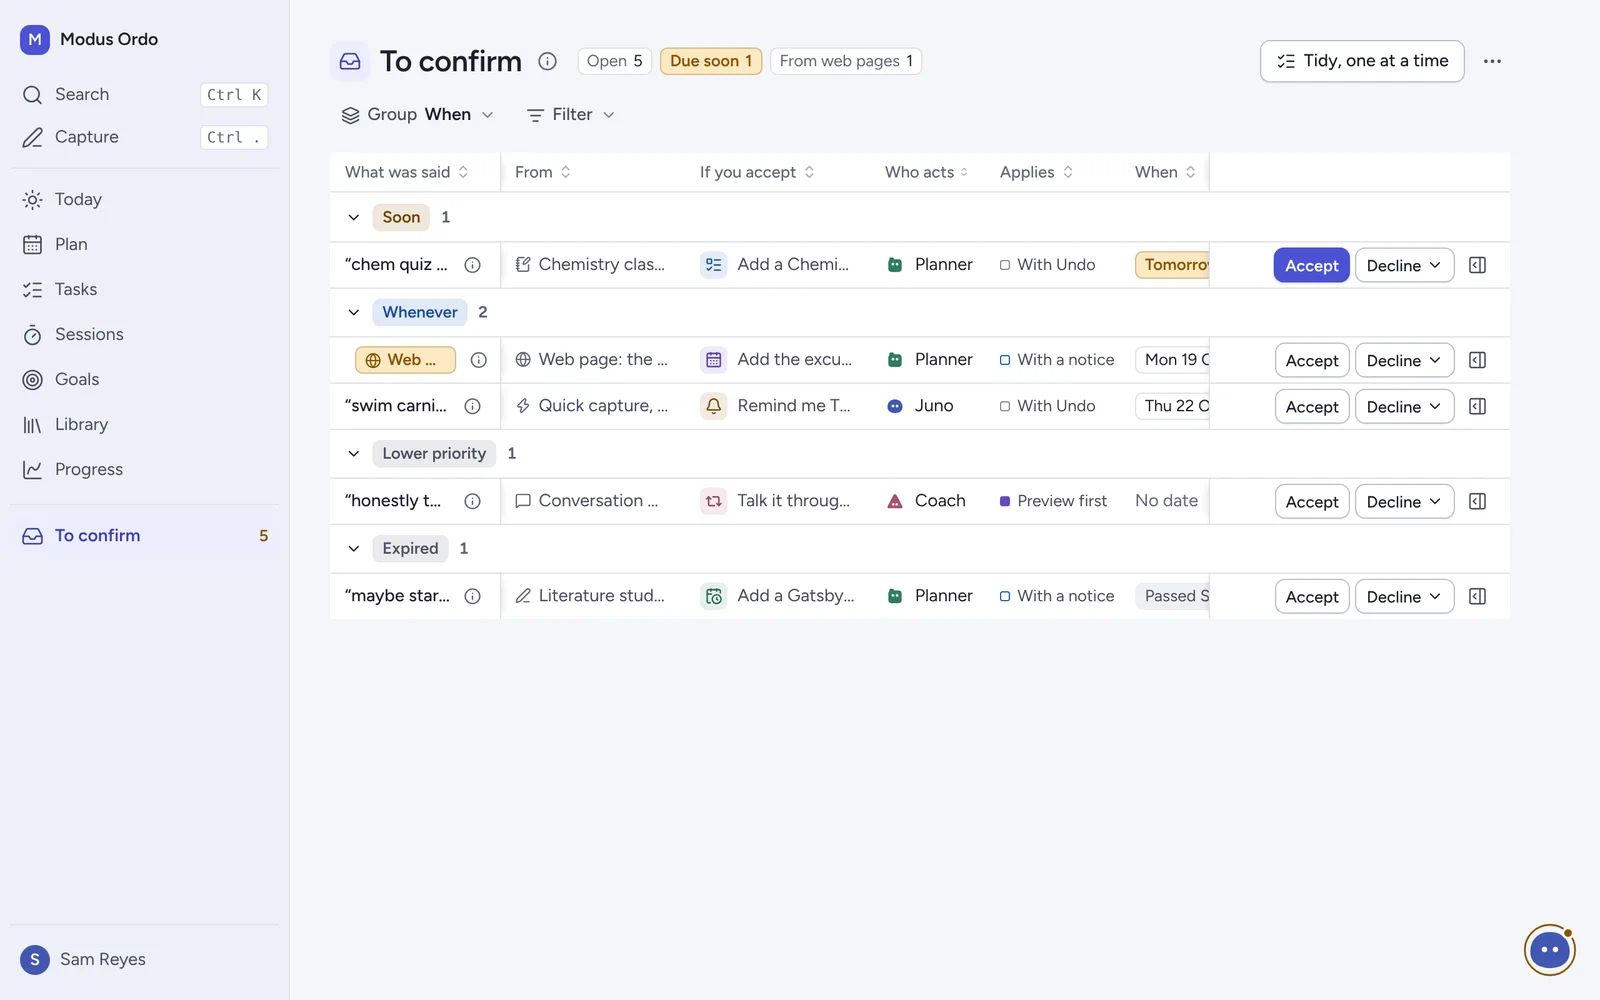
Task: Click Tidy, one at a time
Action: (x=1362, y=61)
